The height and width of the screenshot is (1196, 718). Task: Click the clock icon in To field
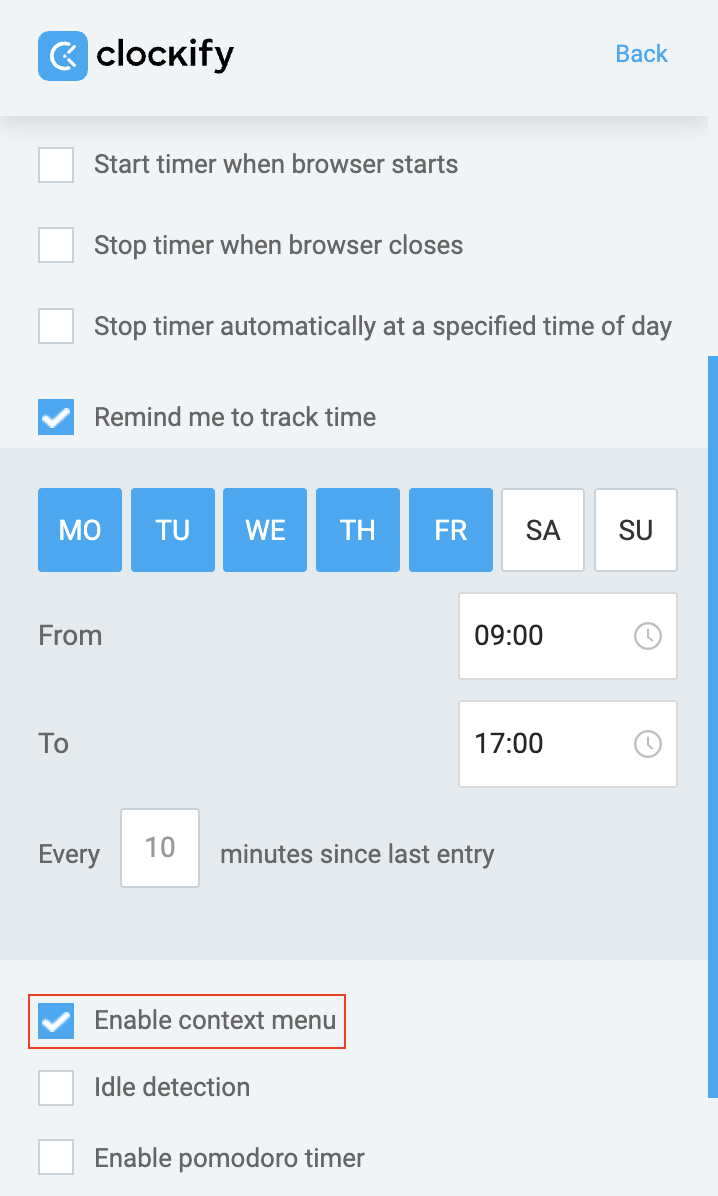point(648,744)
